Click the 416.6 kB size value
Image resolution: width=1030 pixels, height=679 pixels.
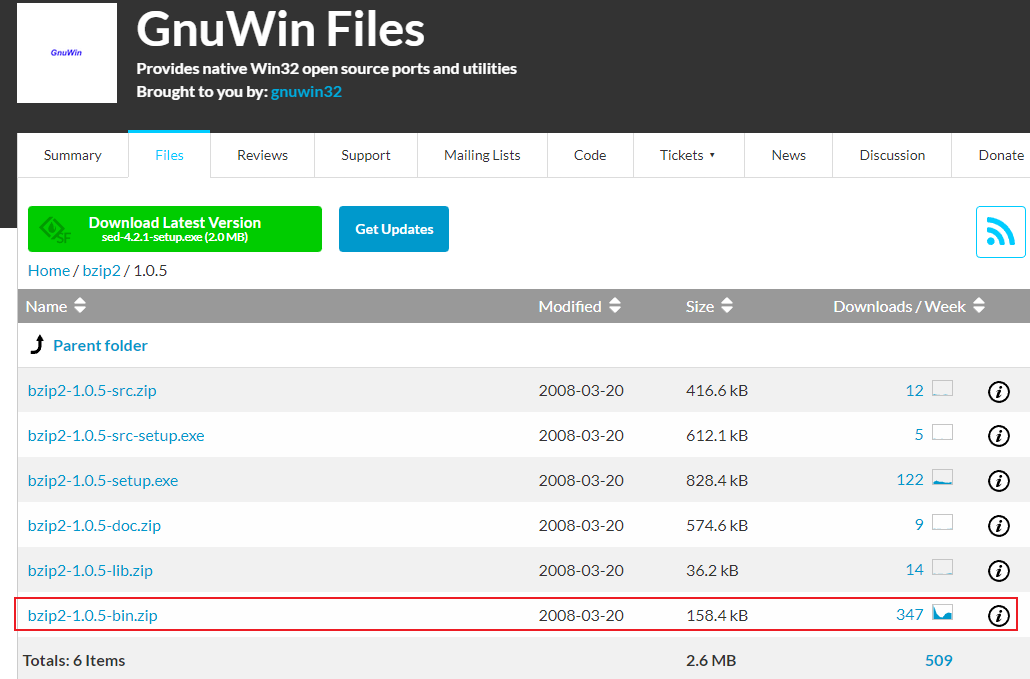click(x=717, y=391)
